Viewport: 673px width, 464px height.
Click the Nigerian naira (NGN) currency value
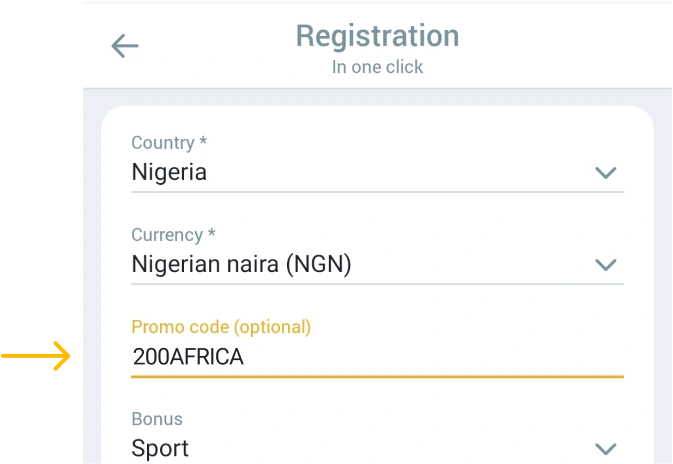point(241,264)
